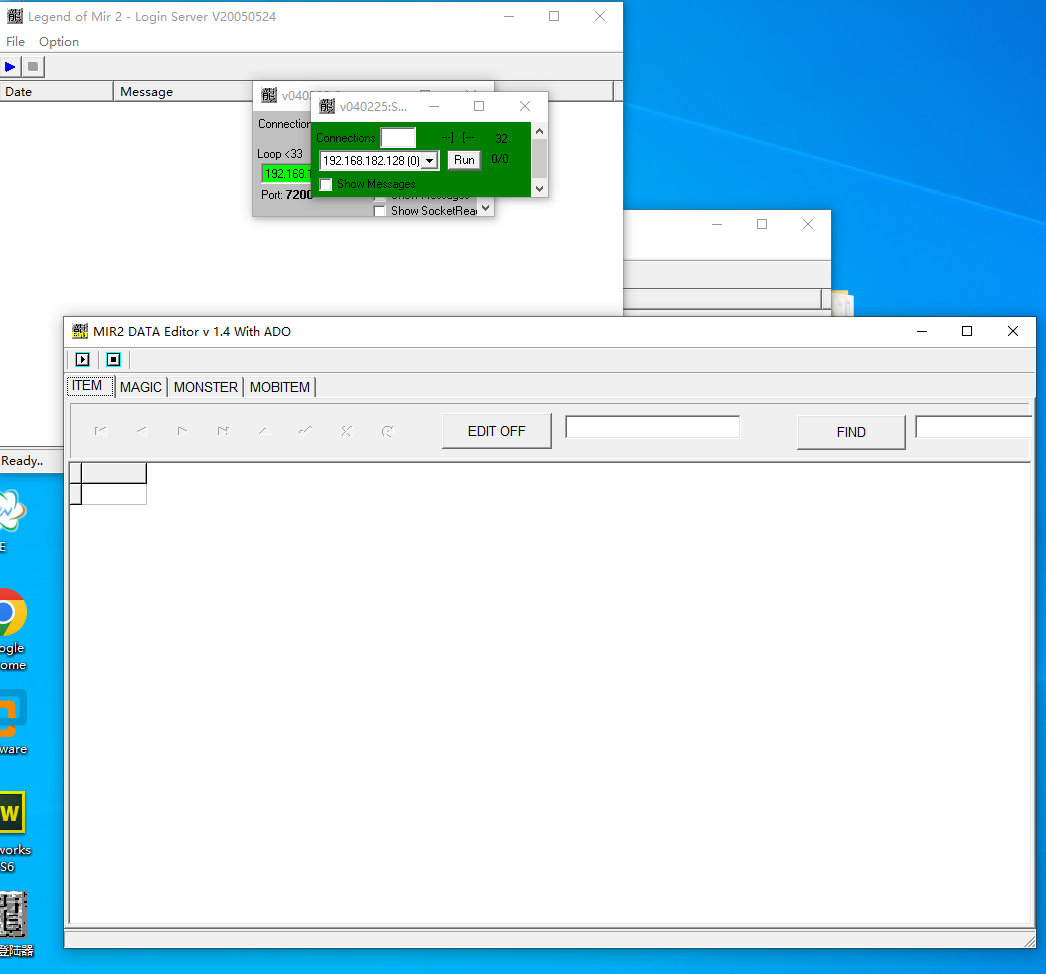Image resolution: width=1046 pixels, height=974 pixels.
Task: Close the blank window behind the editor
Action: tap(808, 224)
